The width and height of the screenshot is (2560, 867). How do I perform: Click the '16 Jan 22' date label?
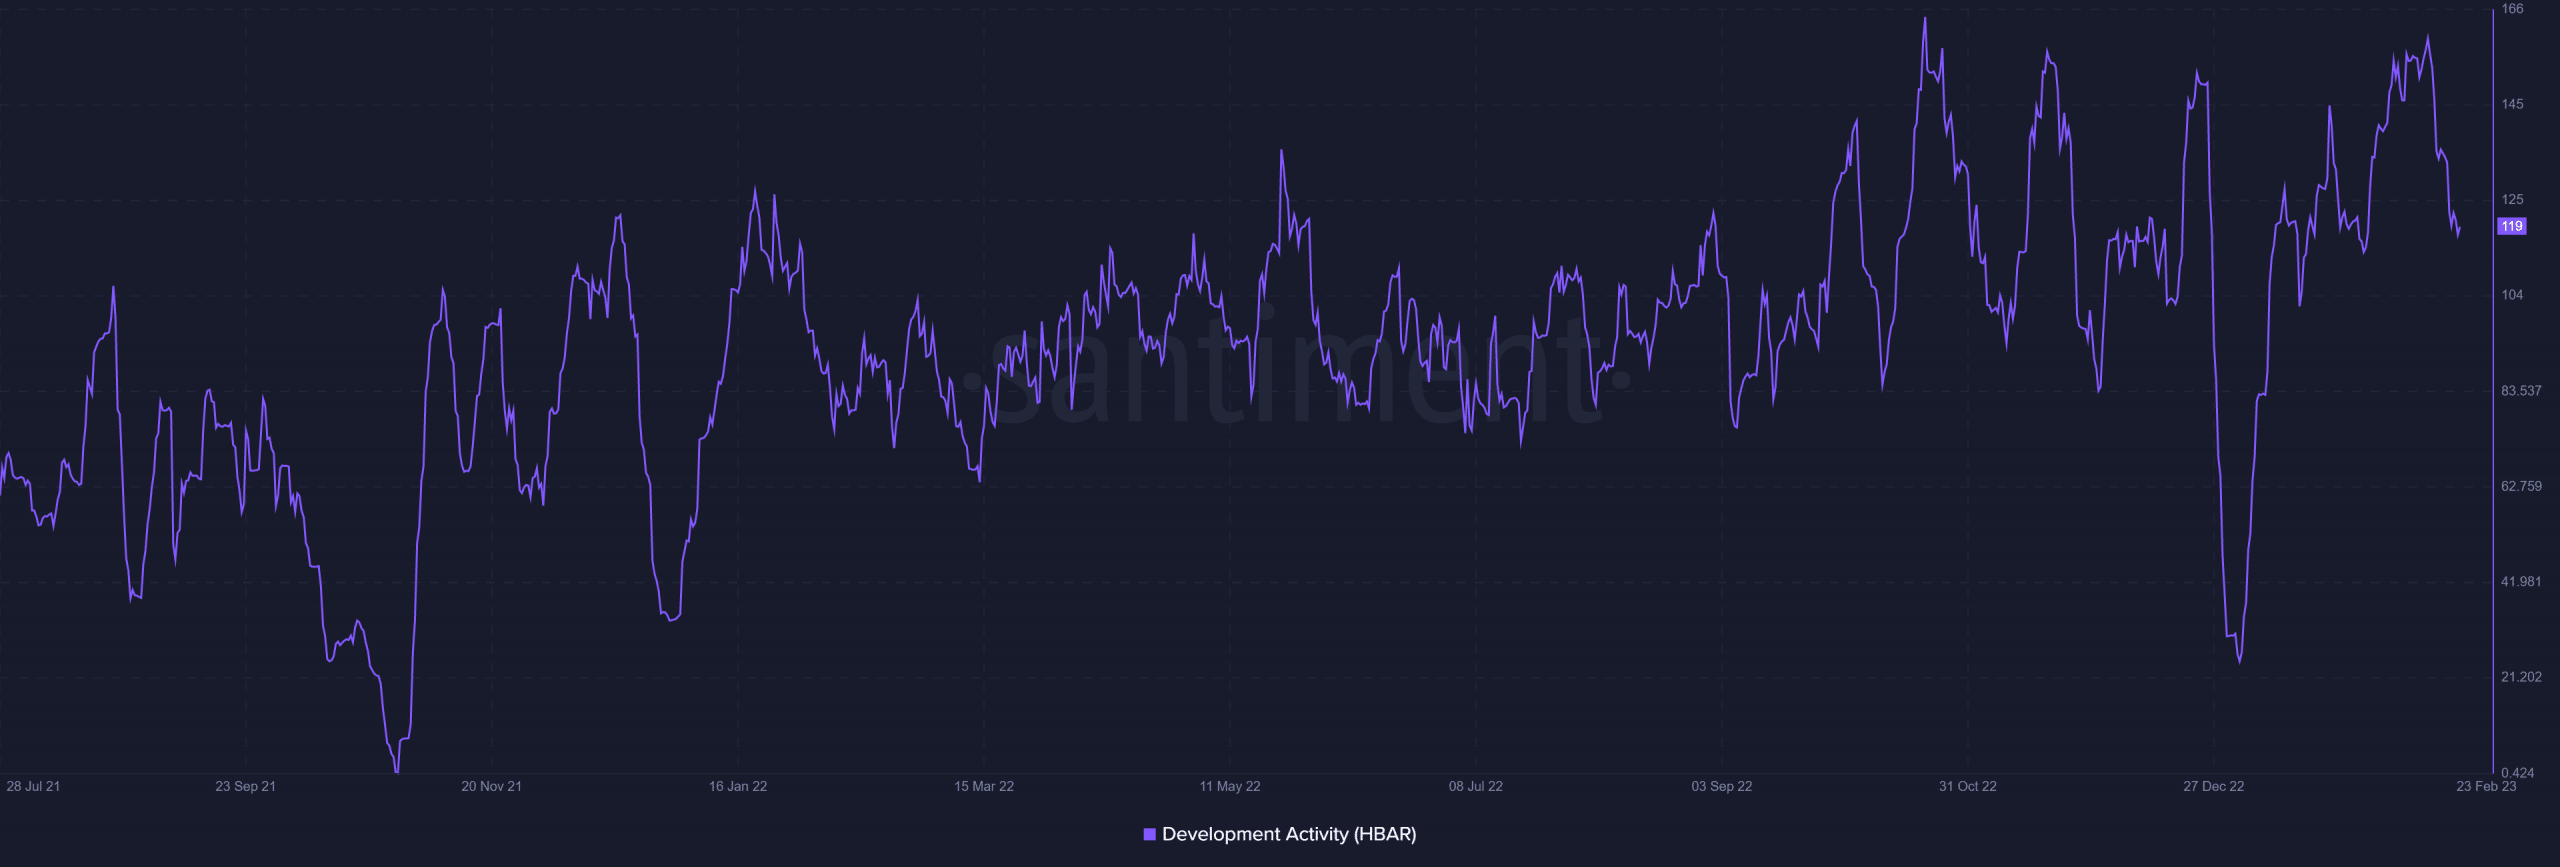pos(738,786)
